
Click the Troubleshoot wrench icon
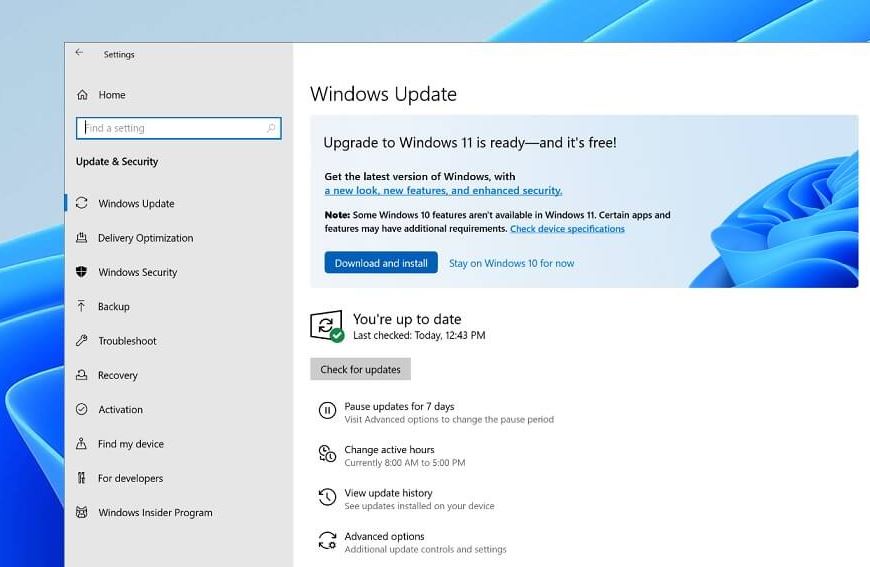[82, 341]
